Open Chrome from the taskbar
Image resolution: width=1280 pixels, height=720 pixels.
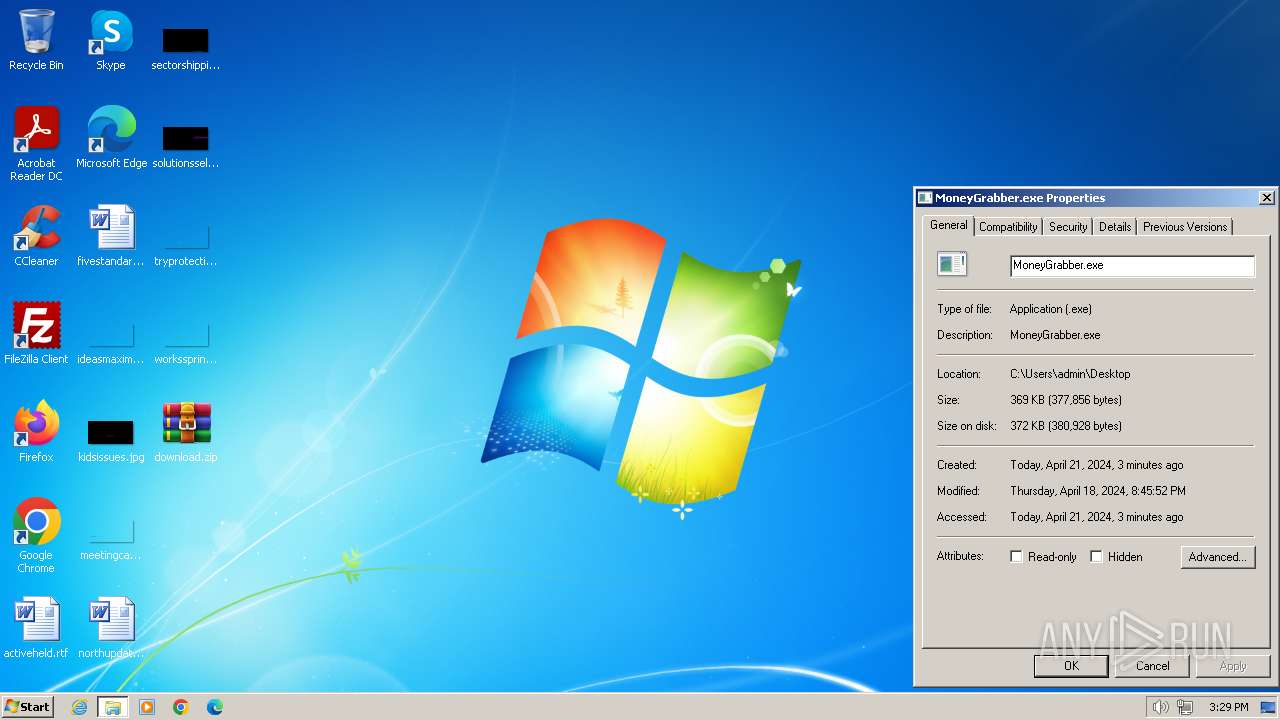181,707
